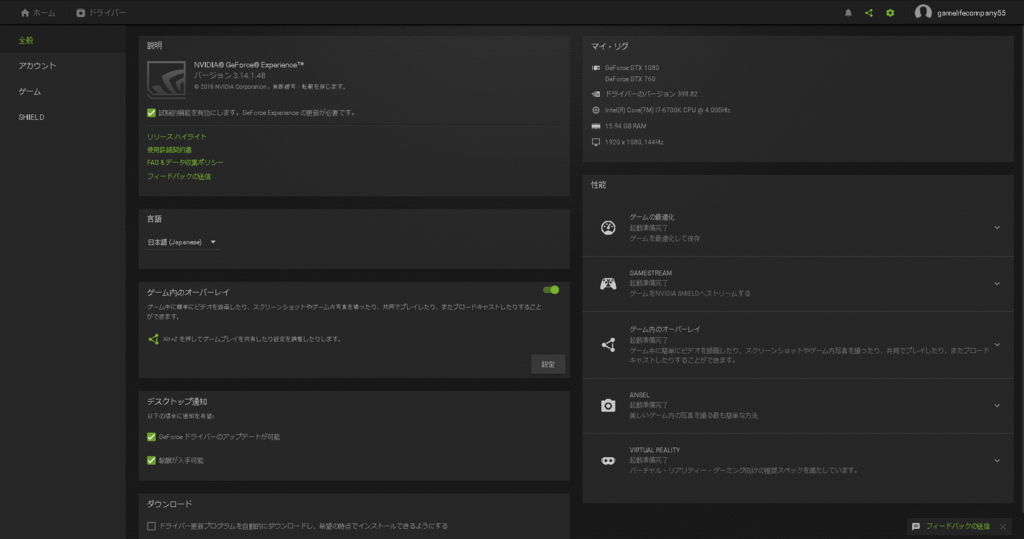The height and width of the screenshot is (539, 1024).
Task: Expand the GAMESTREAM row chevron
Action: [x=997, y=284]
